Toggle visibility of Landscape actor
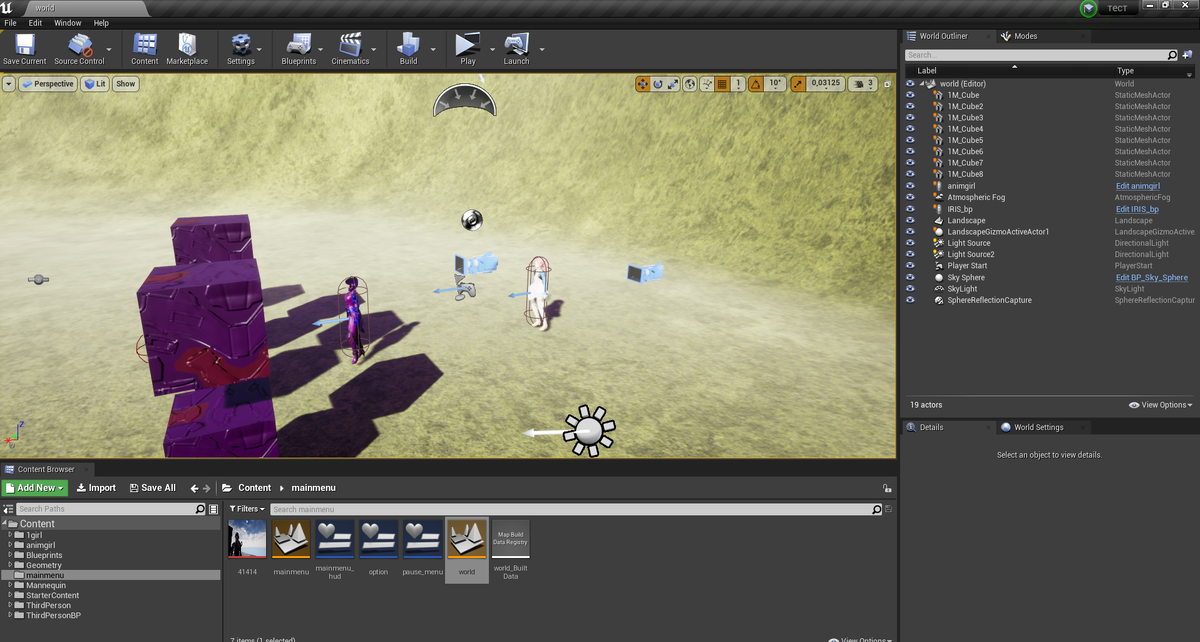The width and height of the screenshot is (1200, 642). point(910,220)
